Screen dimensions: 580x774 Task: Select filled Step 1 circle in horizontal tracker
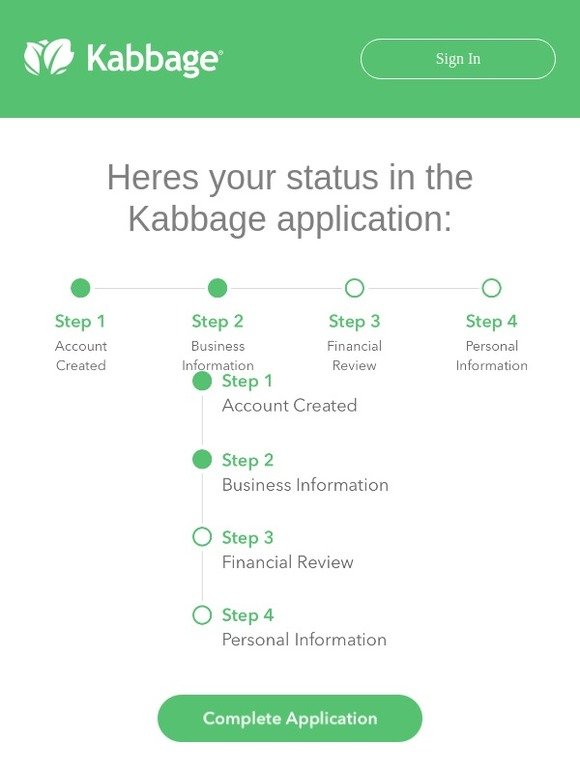80,288
